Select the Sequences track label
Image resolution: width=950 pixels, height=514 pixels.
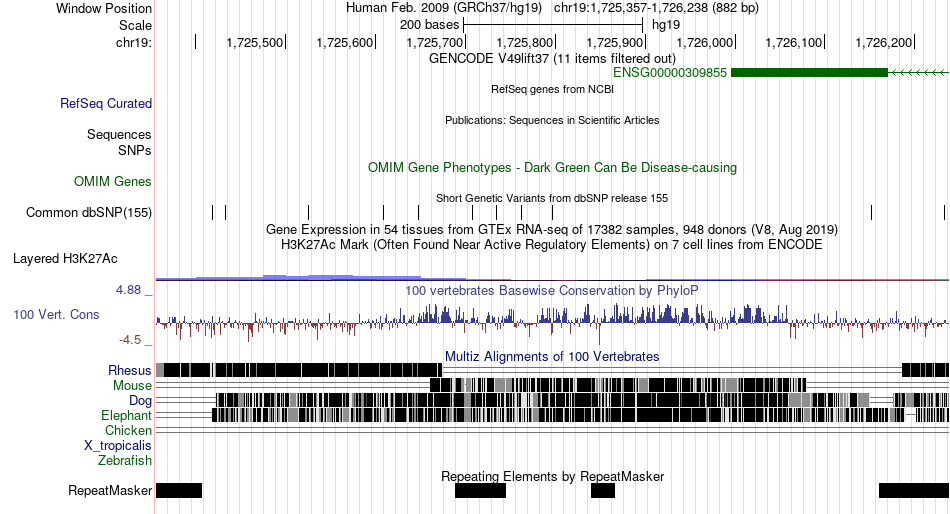pos(119,135)
